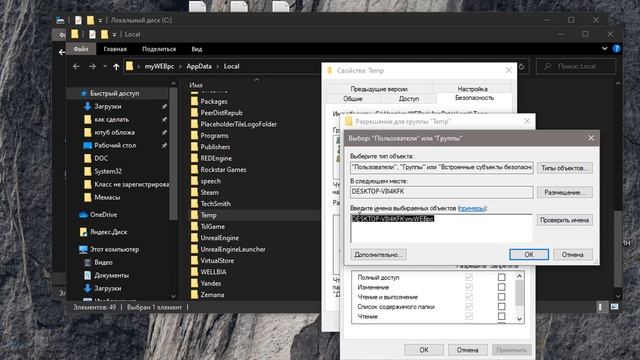Open Документы under Этот компьютер

pyautogui.click(x=111, y=276)
